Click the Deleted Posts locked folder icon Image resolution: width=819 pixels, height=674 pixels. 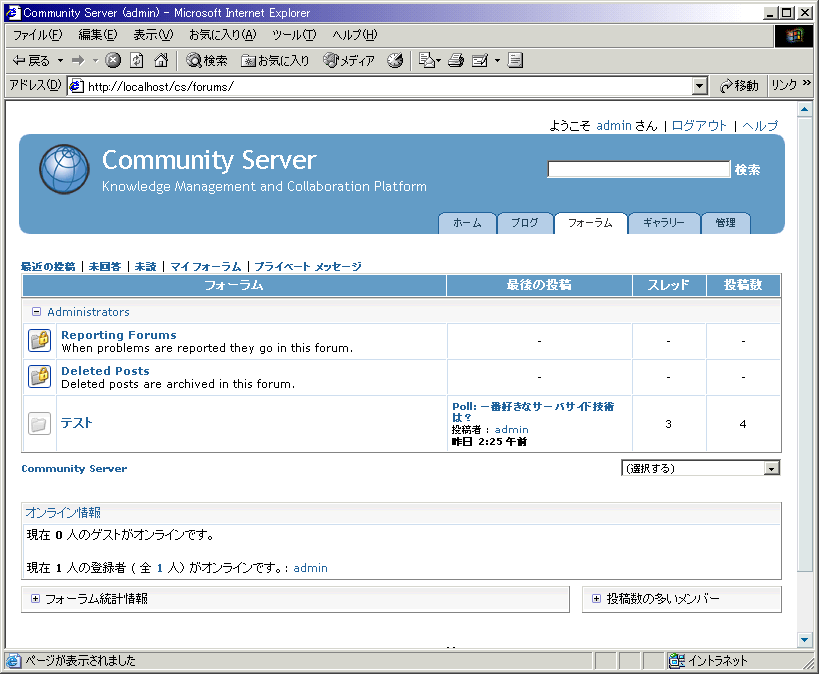coord(39,377)
